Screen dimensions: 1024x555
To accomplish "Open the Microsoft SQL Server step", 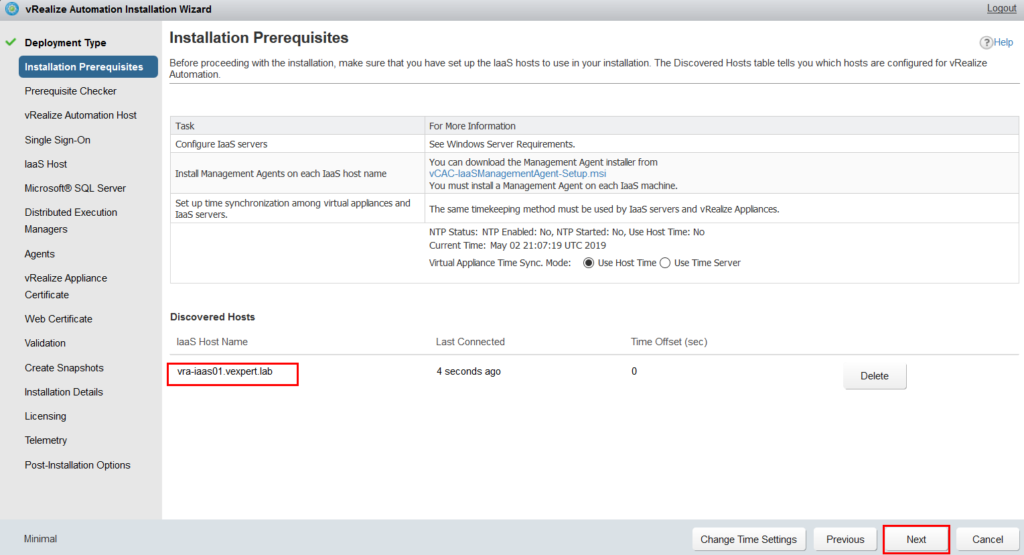I will 75,188.
